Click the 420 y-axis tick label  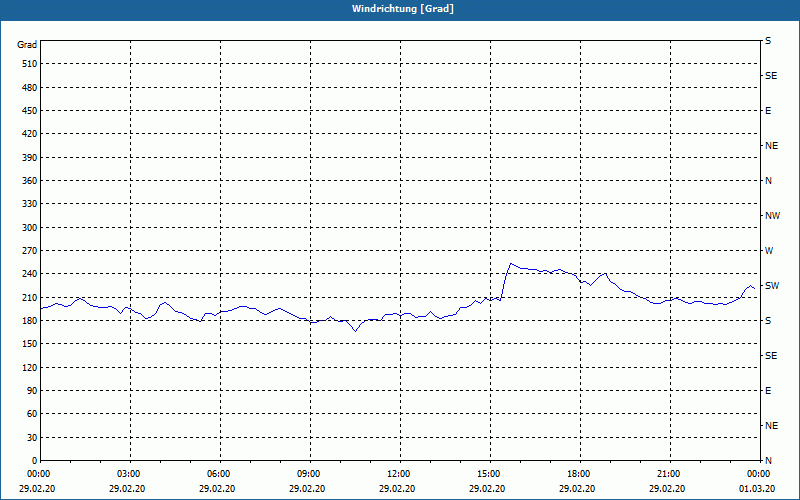click(x=29, y=134)
